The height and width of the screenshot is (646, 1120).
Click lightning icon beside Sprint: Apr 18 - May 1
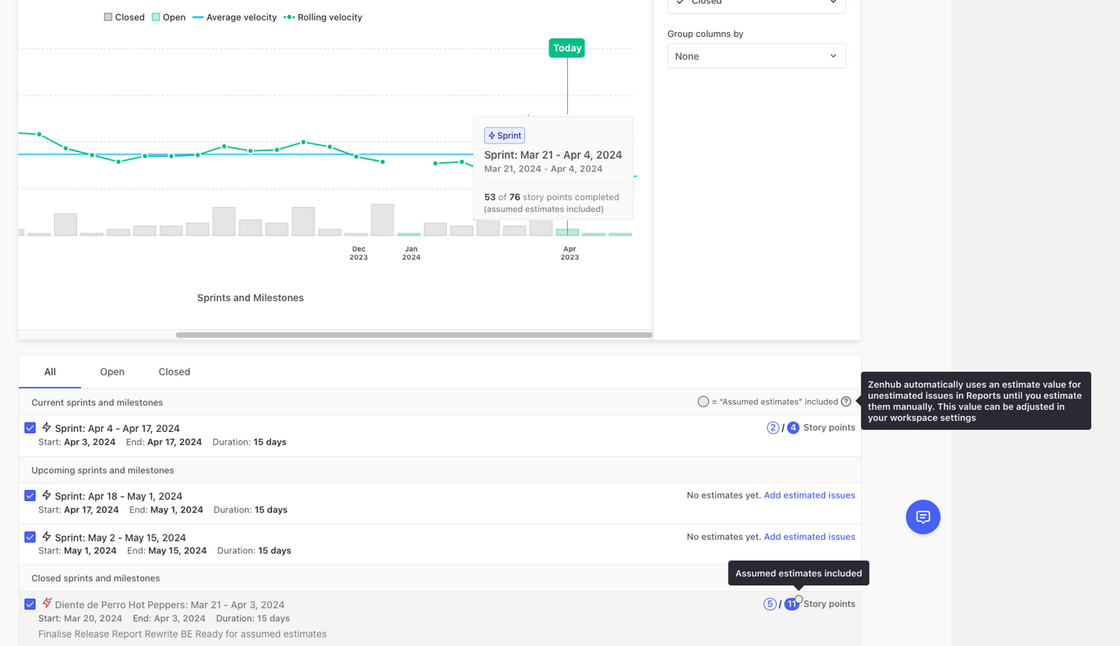[46, 495]
